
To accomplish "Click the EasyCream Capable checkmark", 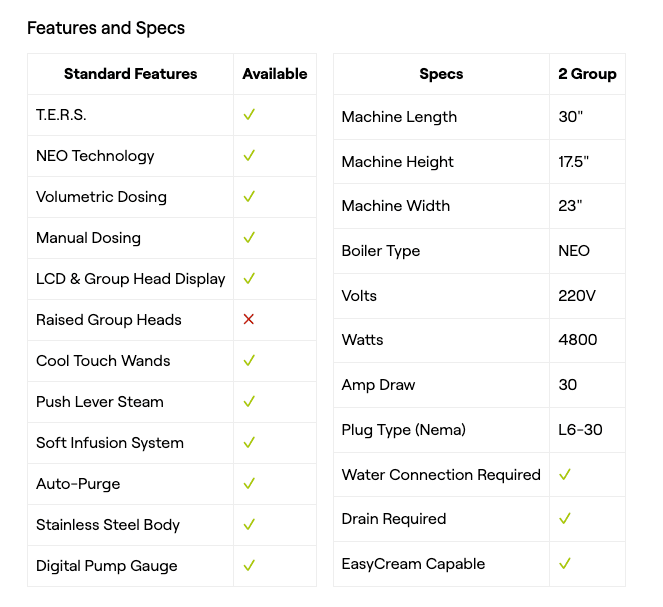I will 565,564.
